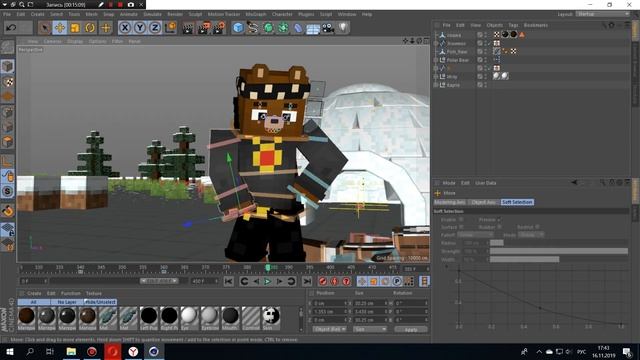The height and width of the screenshot is (360, 640).
Task: Click the Spline pen tool icon
Action: point(253,28)
